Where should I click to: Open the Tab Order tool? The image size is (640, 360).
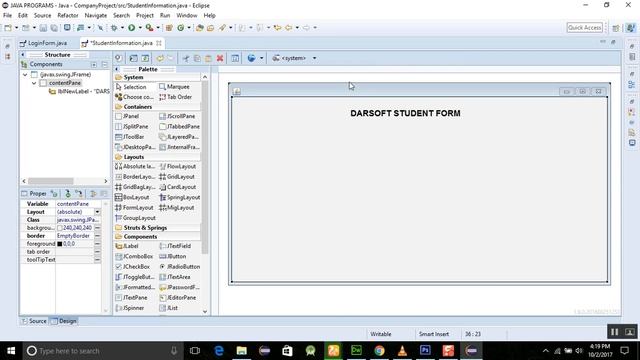pos(176,97)
